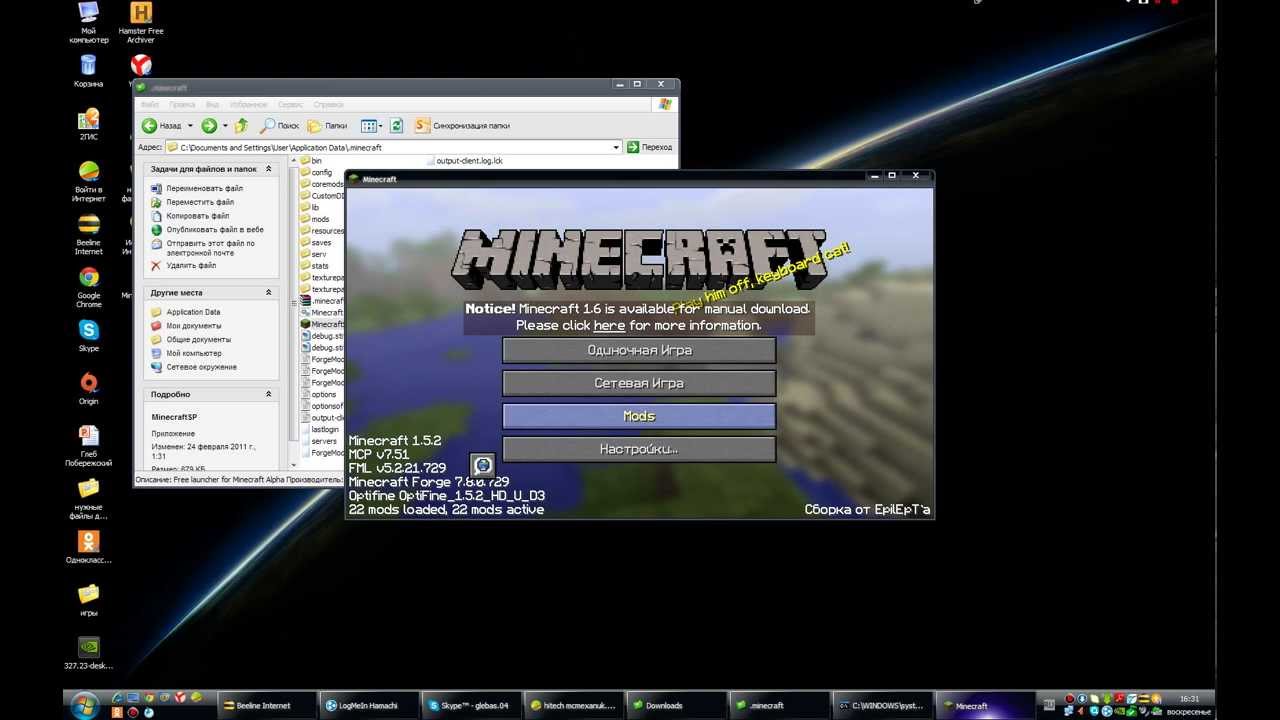
Task: Go to Мои документы in Другие места
Action: pos(194,326)
